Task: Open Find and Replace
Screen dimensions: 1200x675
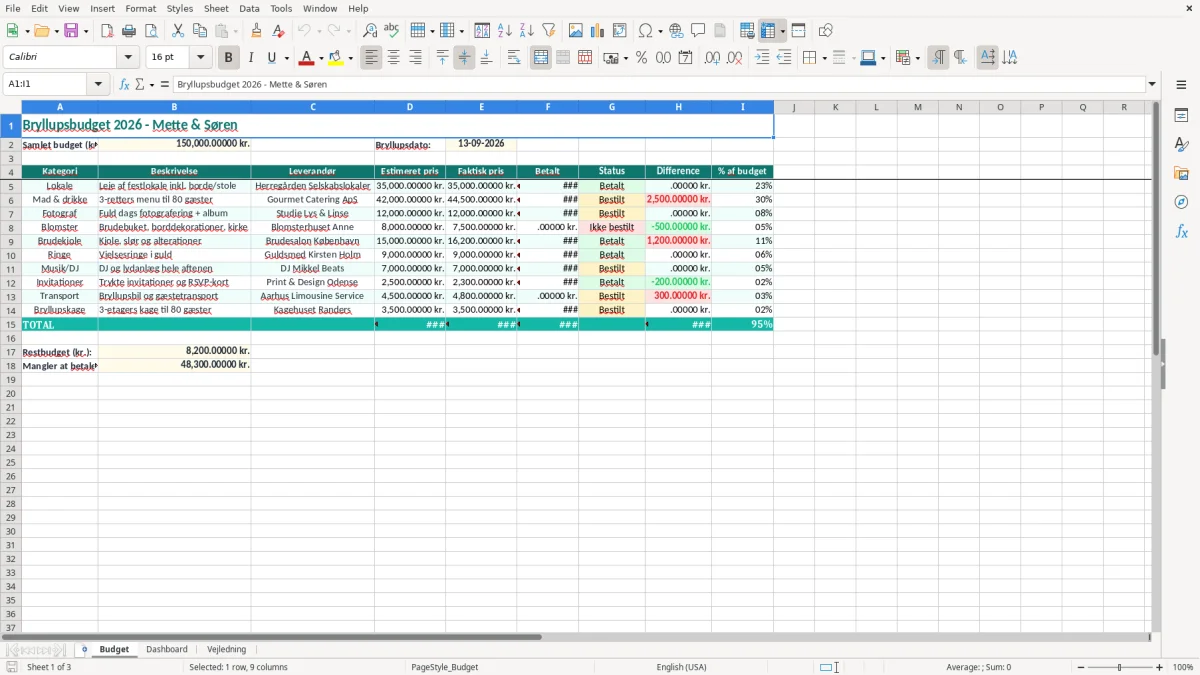Action: tap(370, 31)
